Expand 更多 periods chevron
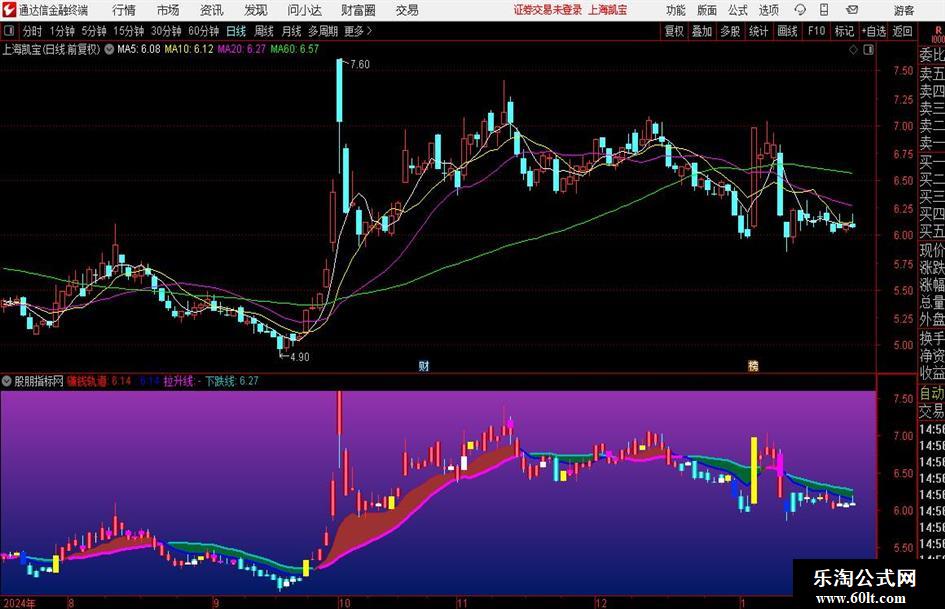This screenshot has height=609, width=945. [x=358, y=31]
